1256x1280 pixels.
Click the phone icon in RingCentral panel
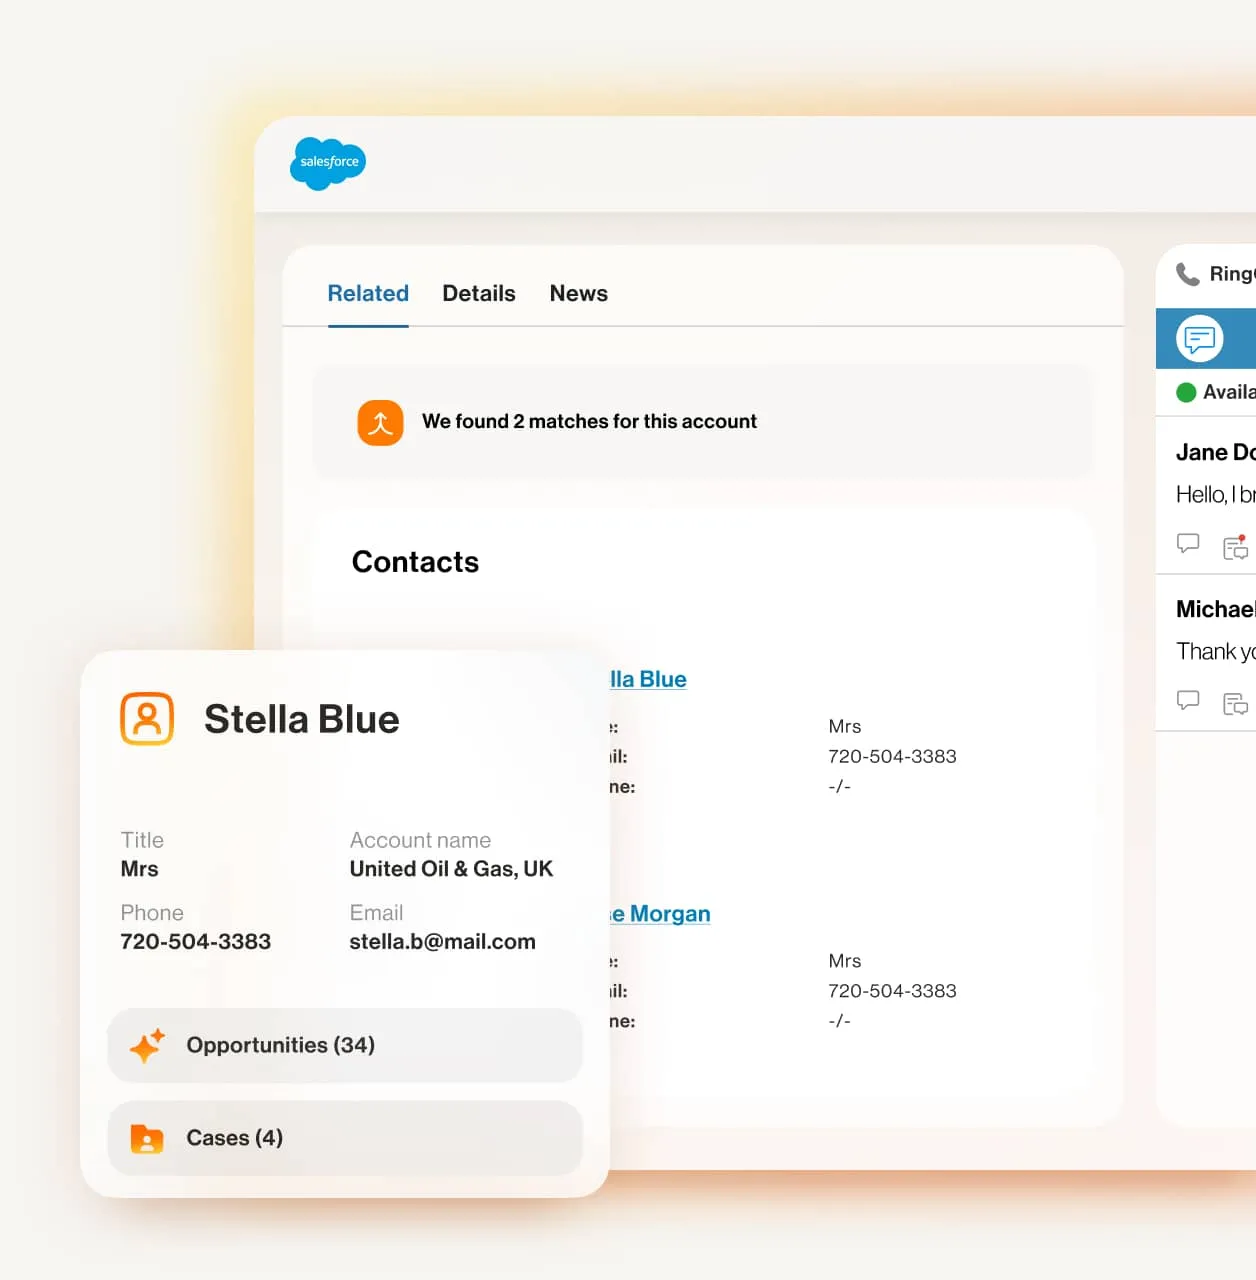pyautogui.click(x=1187, y=274)
